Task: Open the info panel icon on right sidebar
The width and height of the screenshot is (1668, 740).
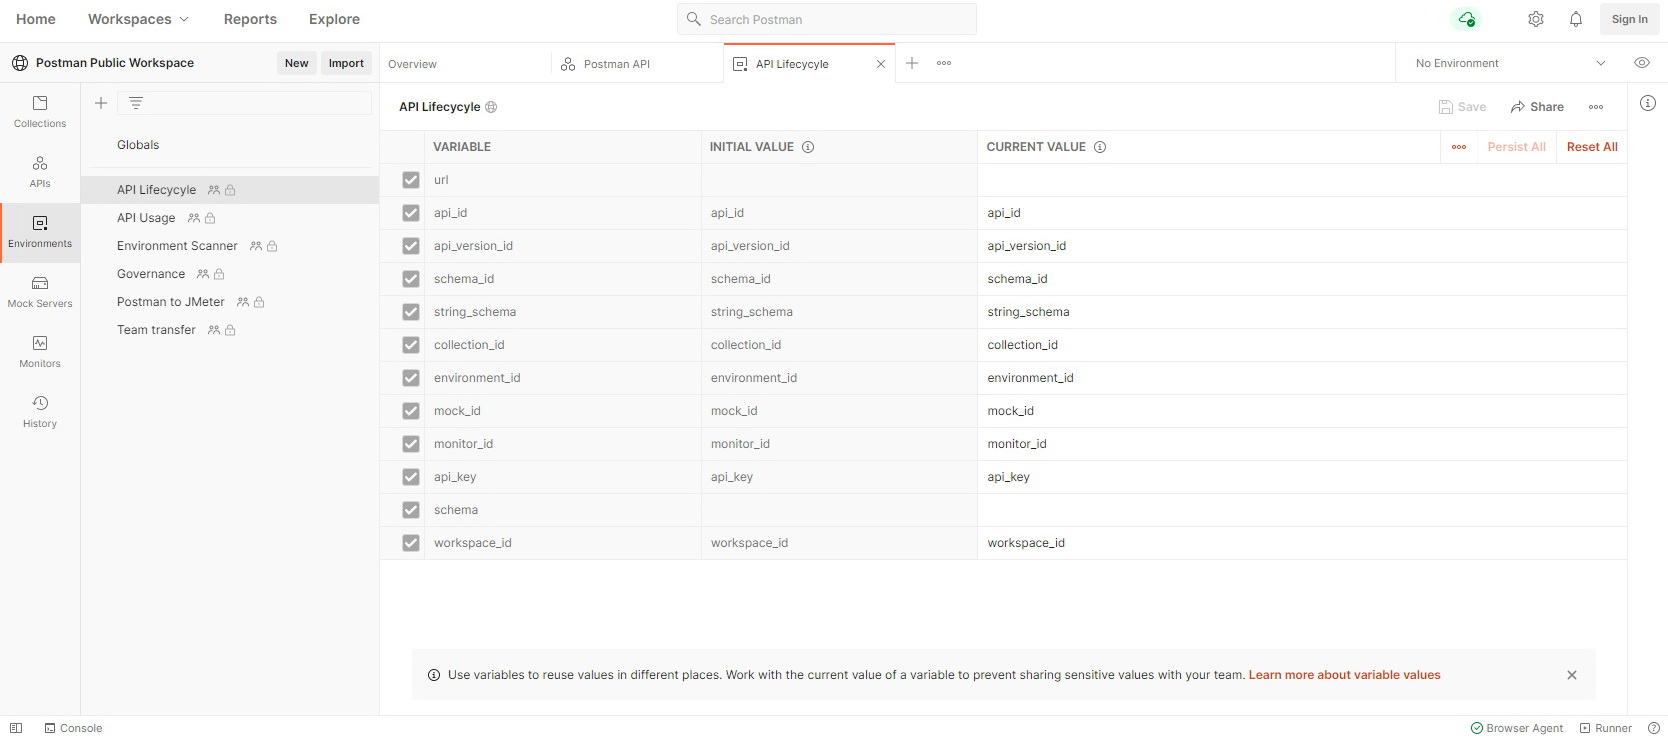Action: 1648,103
